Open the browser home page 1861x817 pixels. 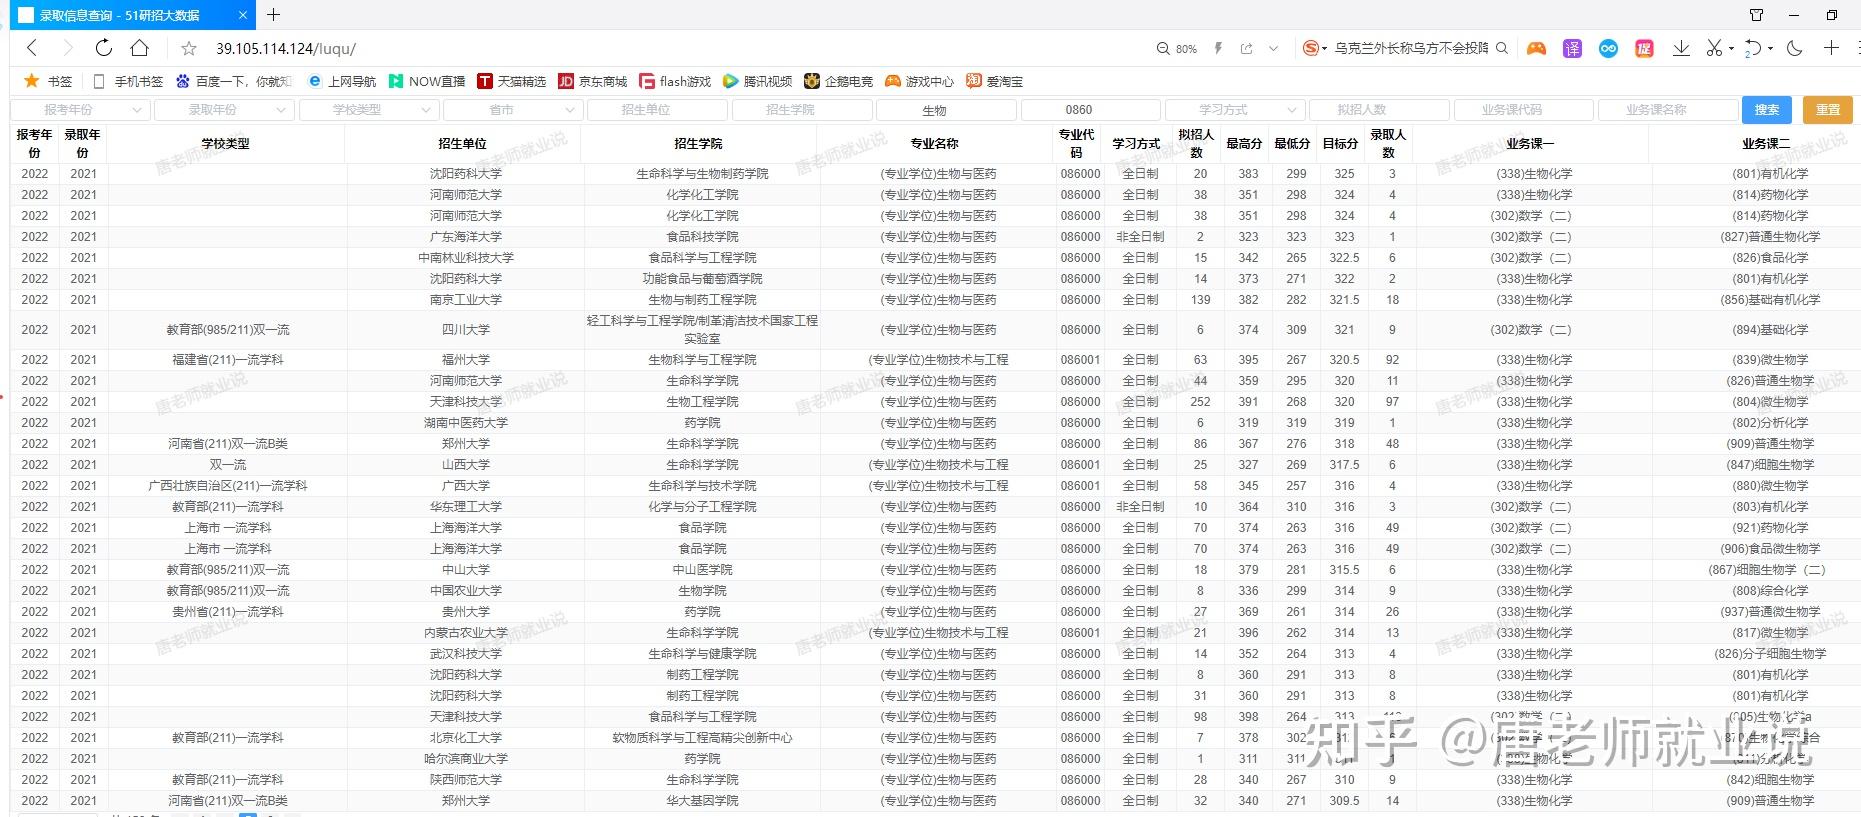click(x=140, y=48)
